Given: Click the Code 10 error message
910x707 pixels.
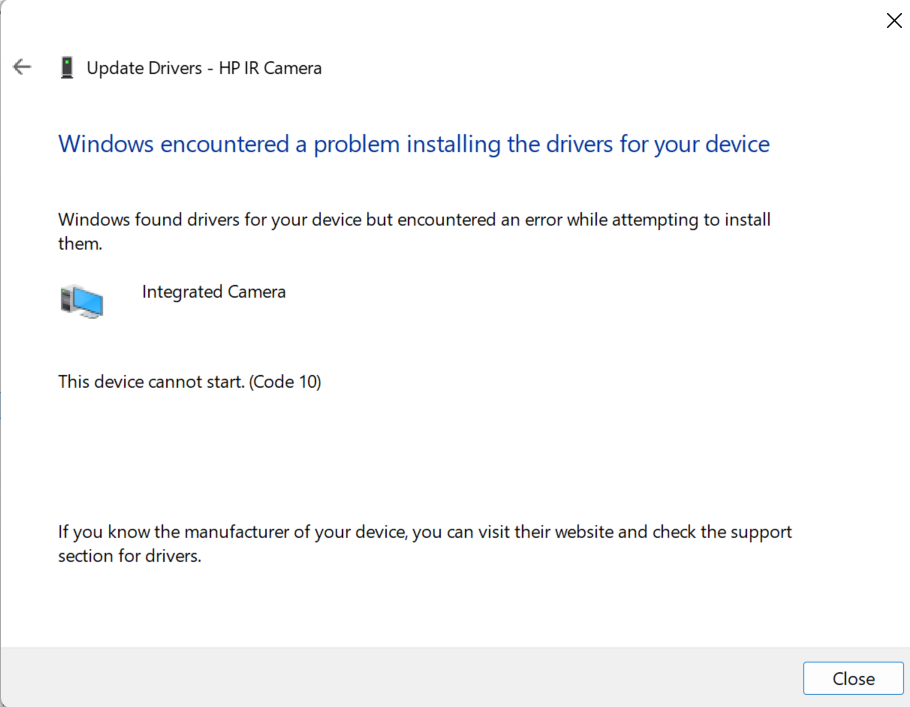Looking at the screenshot, I should pos(189,381).
